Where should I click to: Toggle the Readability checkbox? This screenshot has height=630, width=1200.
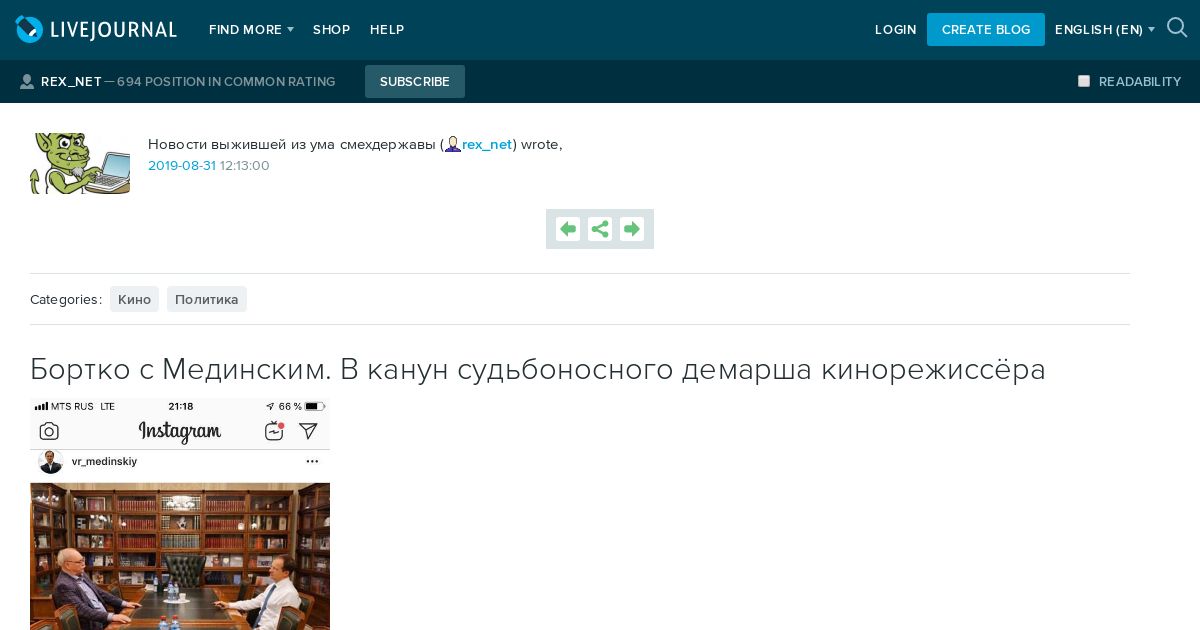click(x=1084, y=81)
